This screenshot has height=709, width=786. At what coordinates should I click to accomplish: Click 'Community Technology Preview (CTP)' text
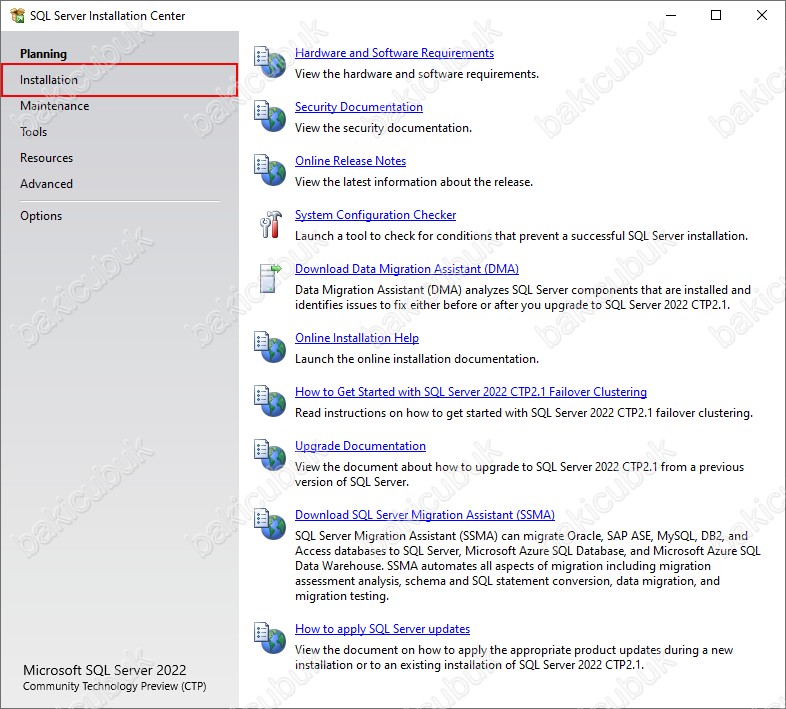coord(115,686)
